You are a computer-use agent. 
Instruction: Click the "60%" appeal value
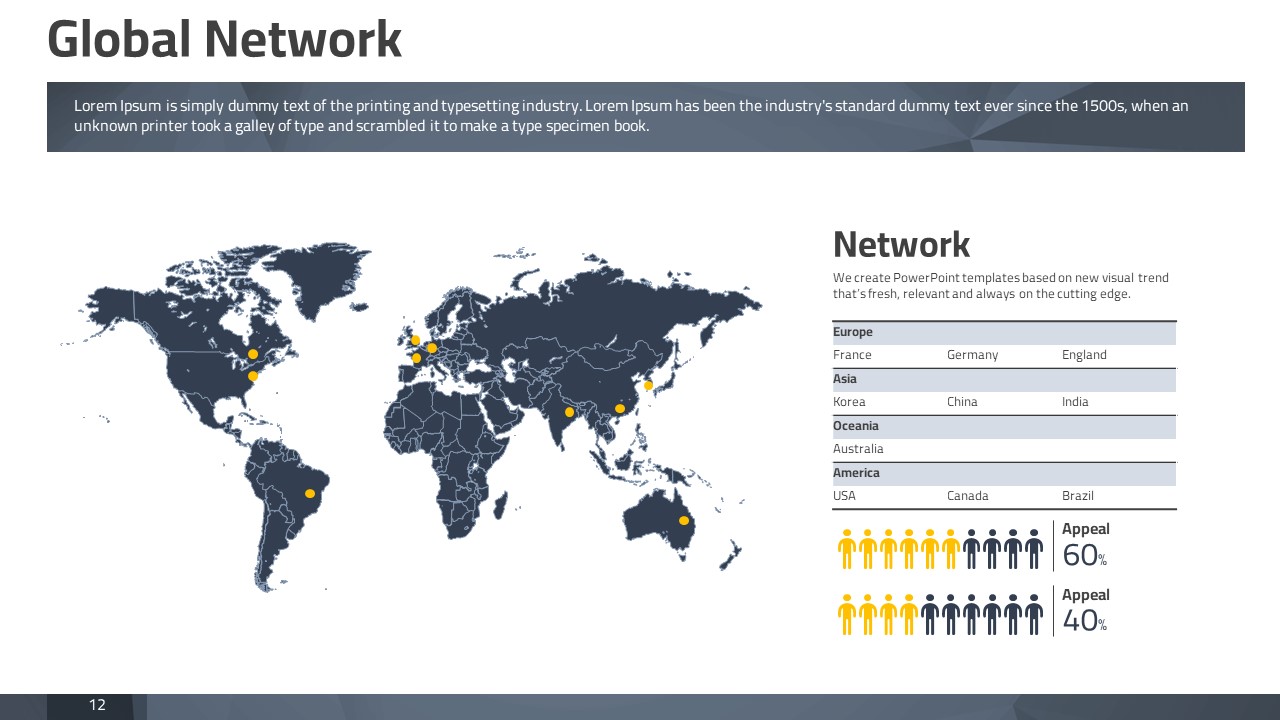(x=1085, y=555)
